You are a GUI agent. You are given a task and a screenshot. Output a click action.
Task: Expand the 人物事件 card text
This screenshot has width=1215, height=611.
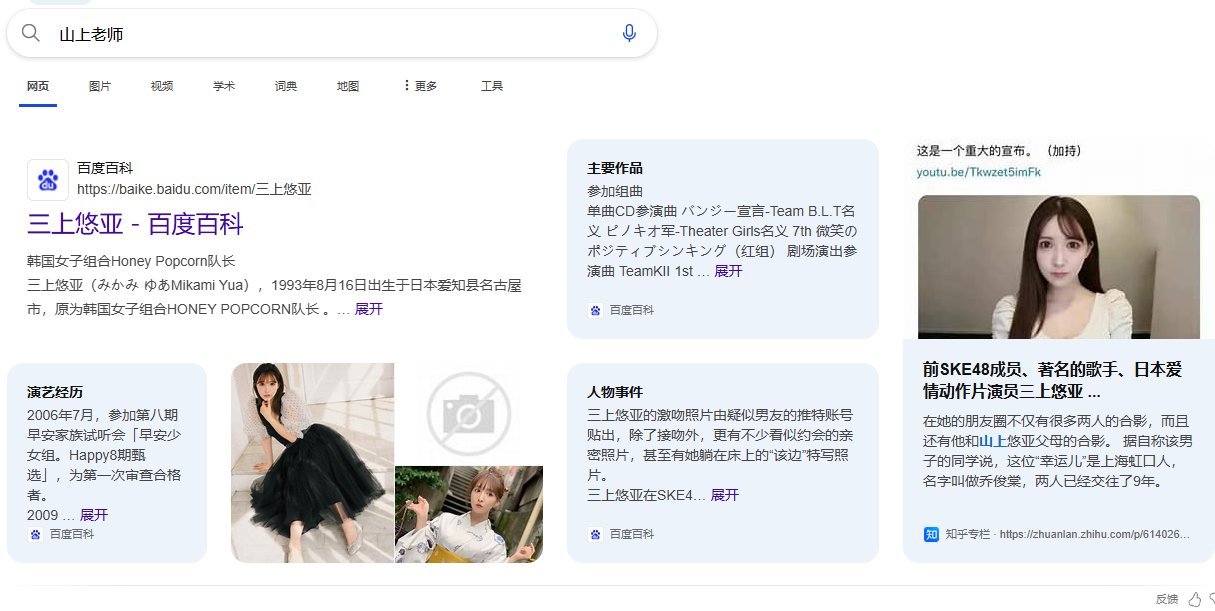pos(725,495)
